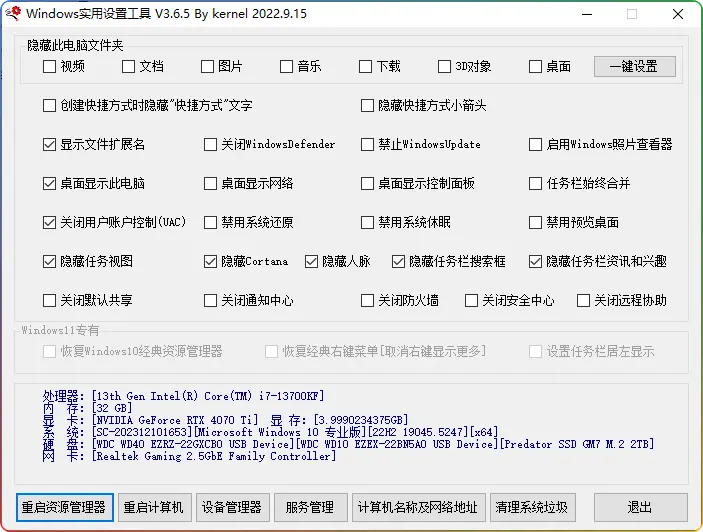Open 计算机名称及网络地址
This screenshot has height=532, width=703.
(419, 507)
